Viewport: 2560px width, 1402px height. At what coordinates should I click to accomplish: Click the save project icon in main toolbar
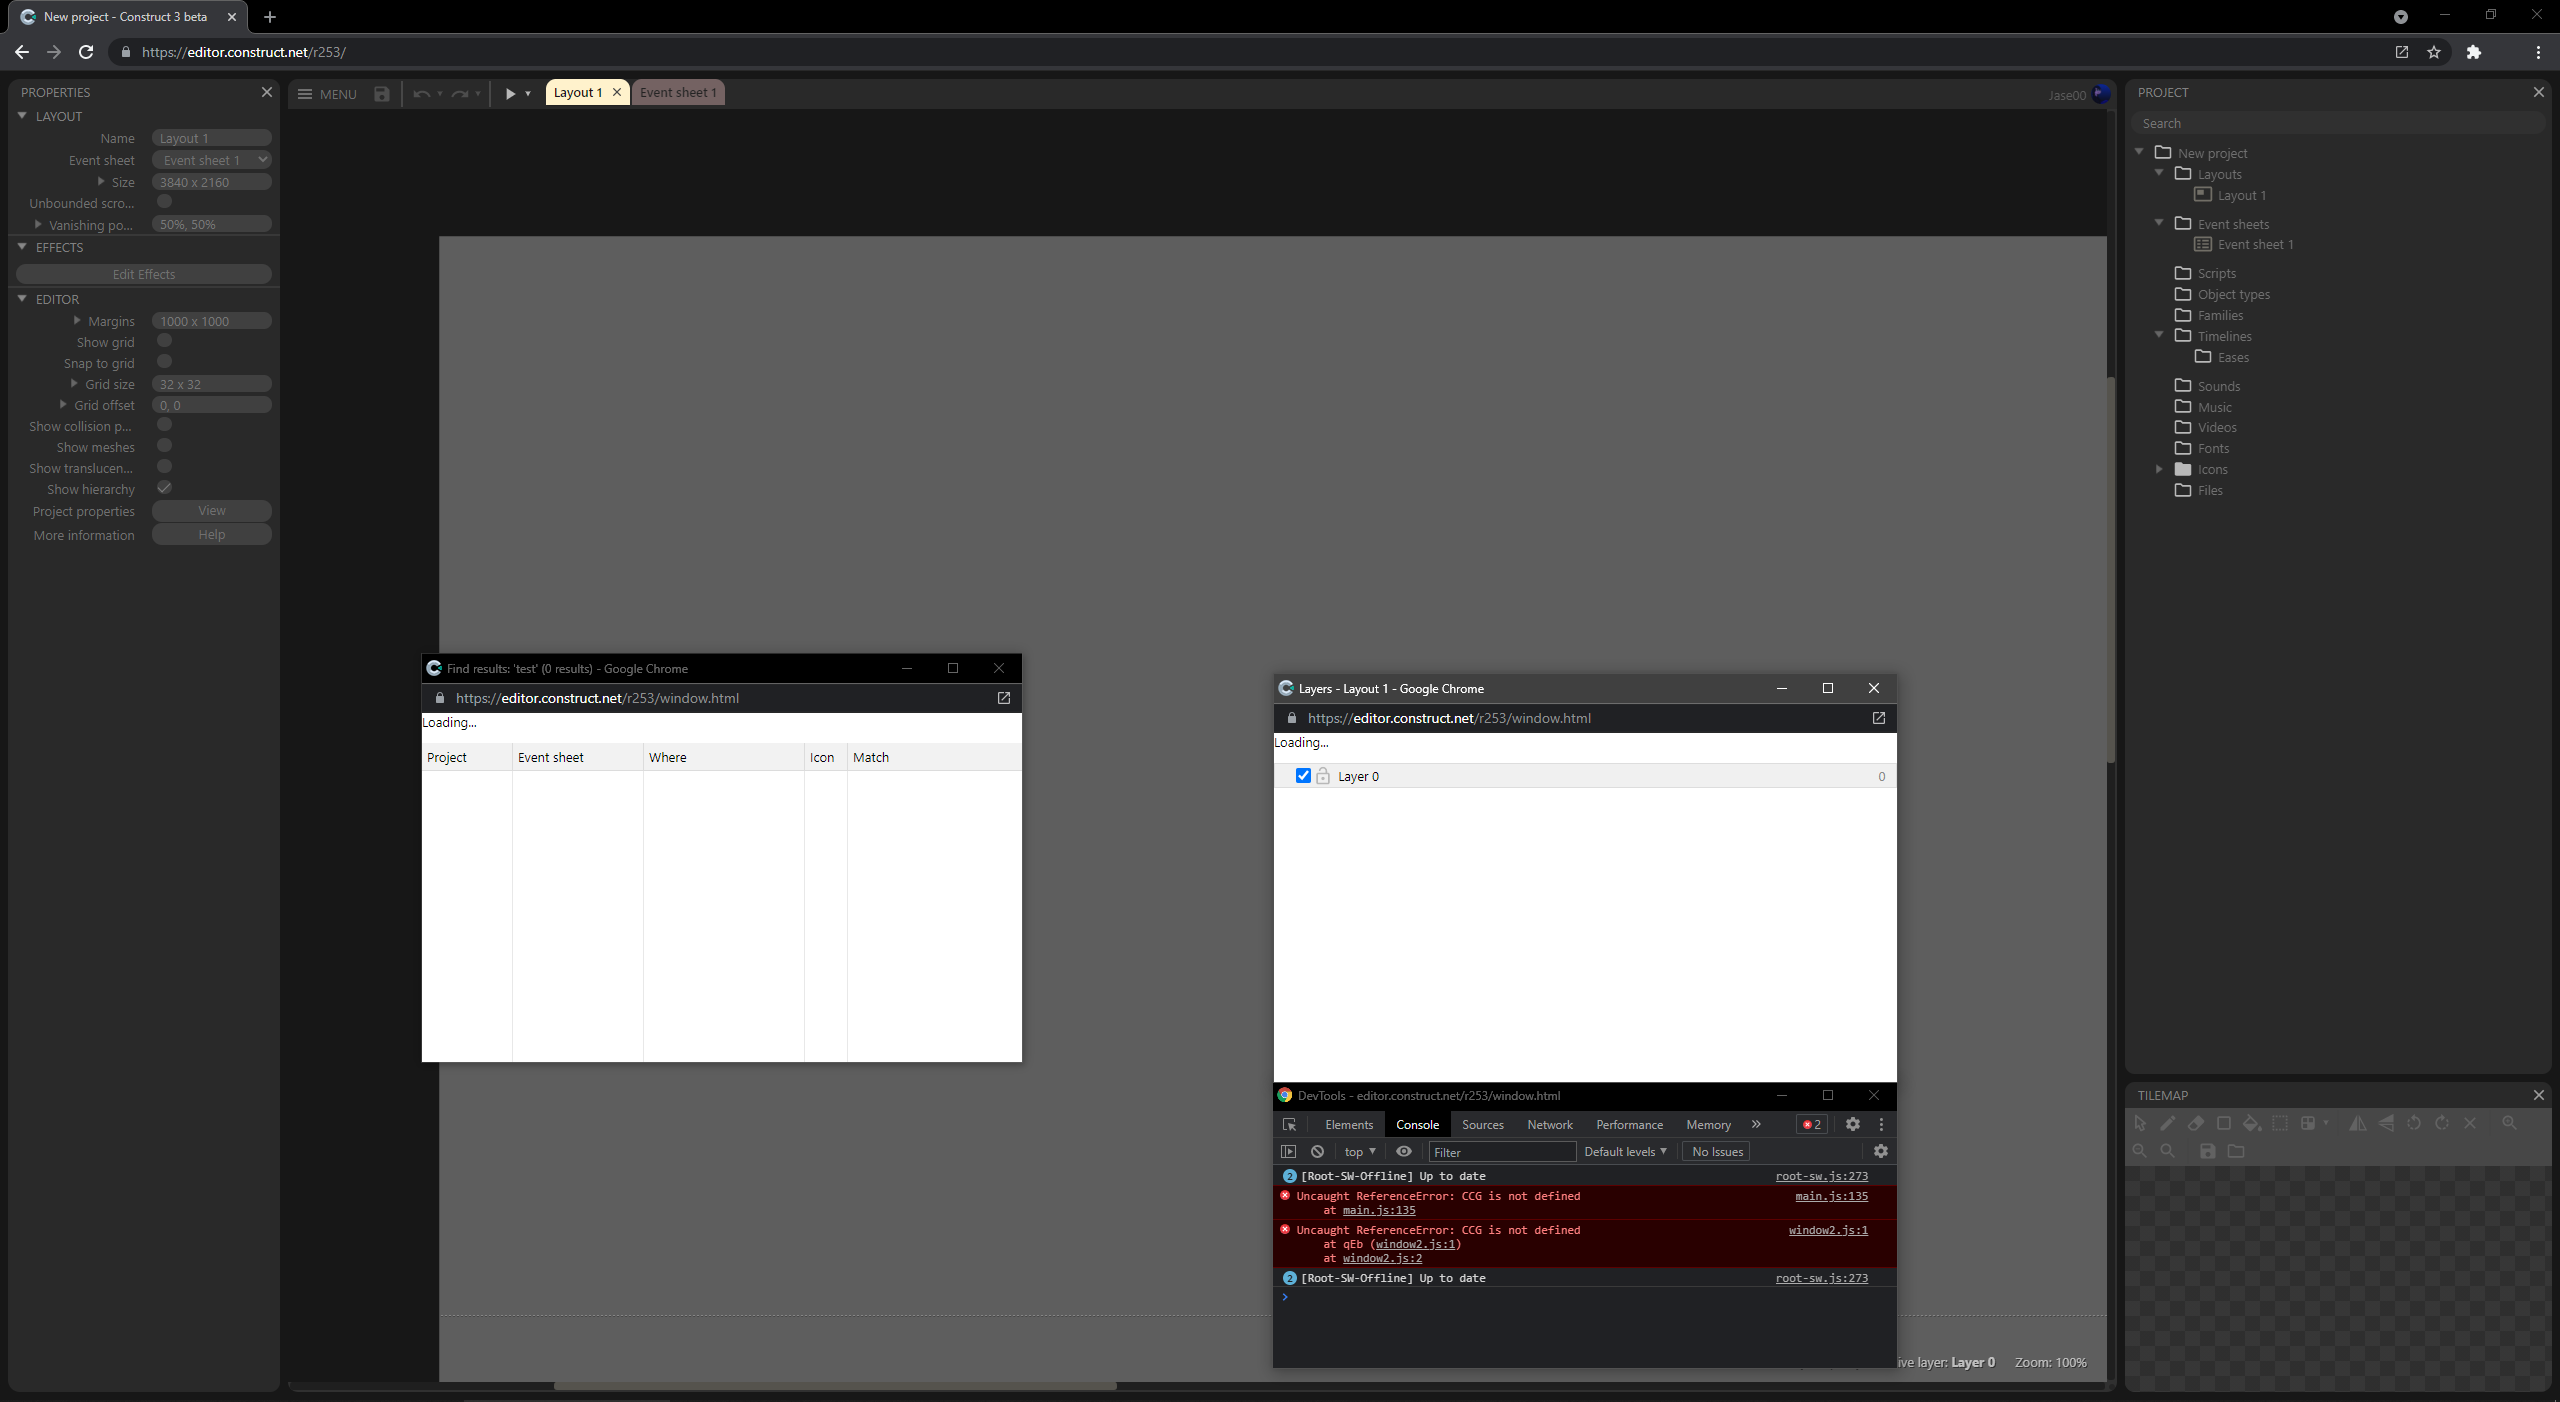pos(381,94)
